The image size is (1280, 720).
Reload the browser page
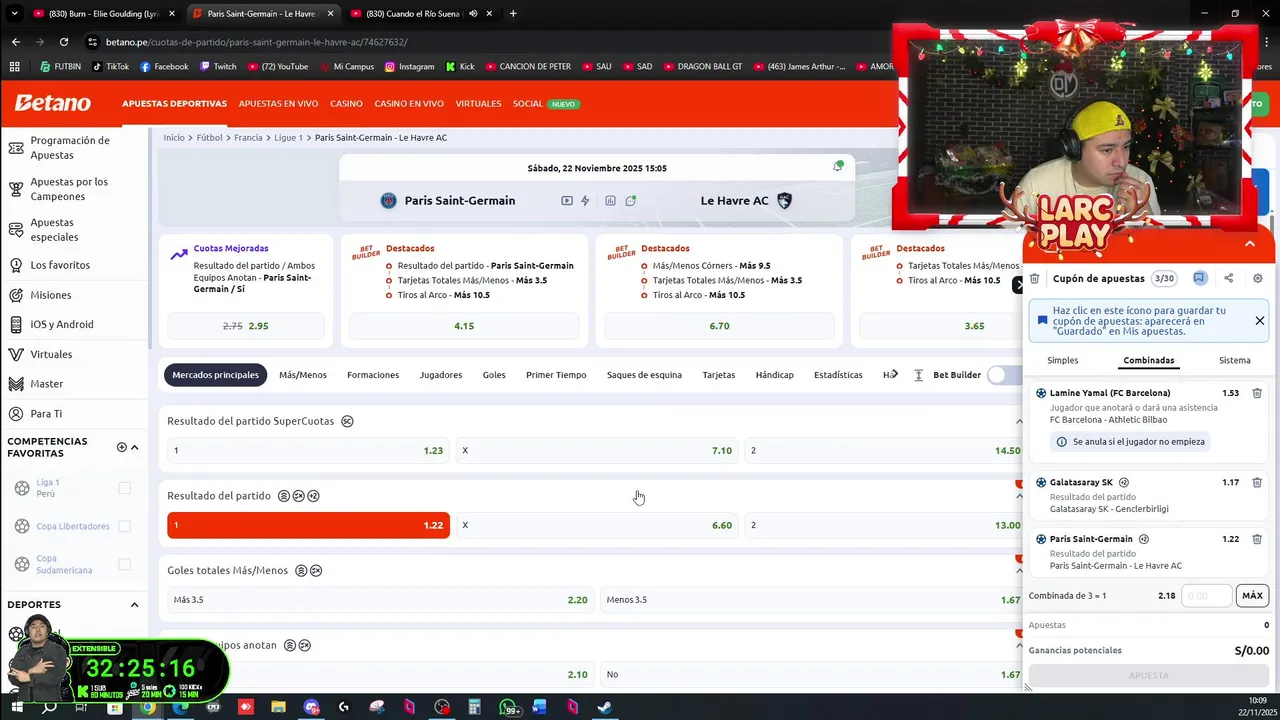click(x=64, y=42)
